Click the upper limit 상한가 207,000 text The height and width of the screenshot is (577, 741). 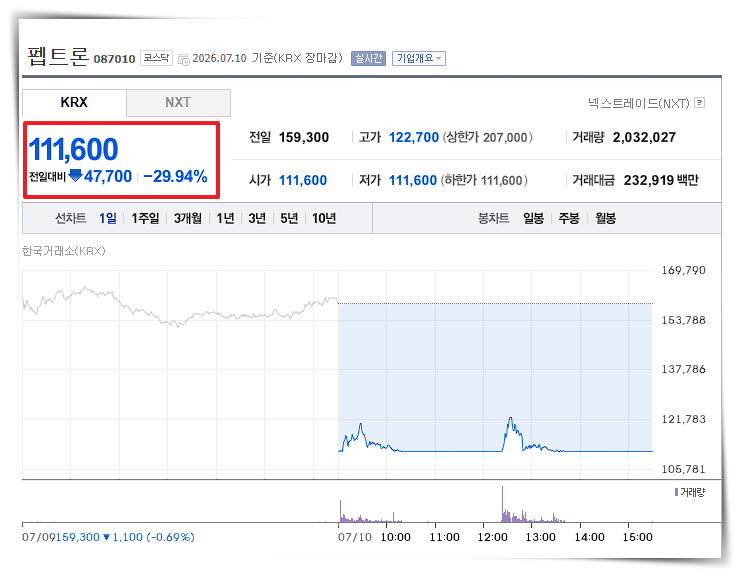(x=488, y=138)
